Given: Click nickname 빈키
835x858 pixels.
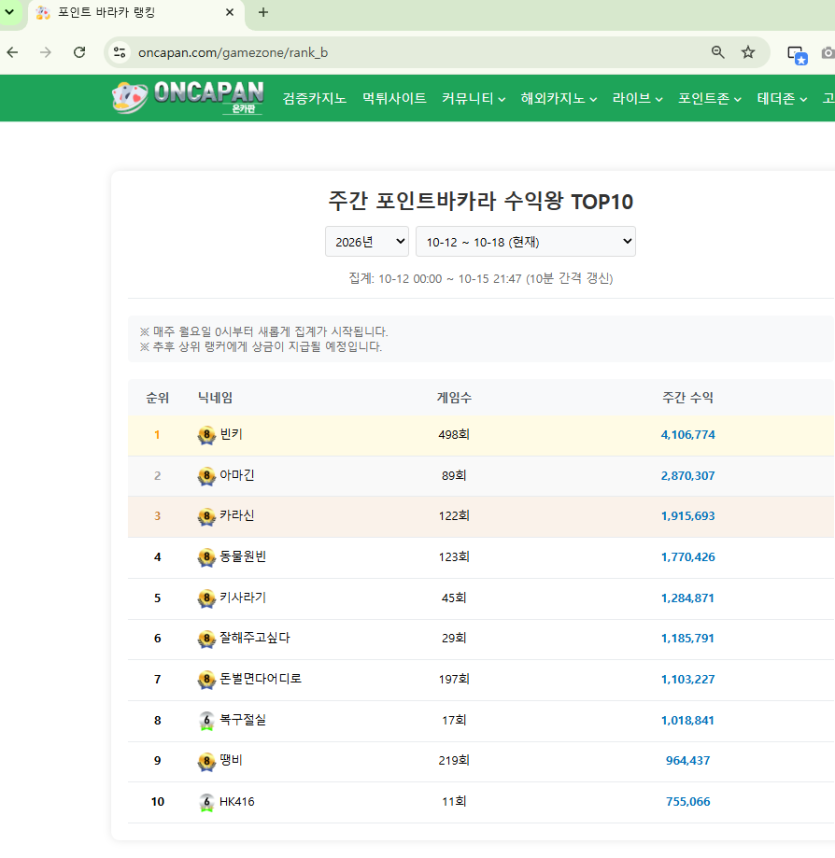Looking at the screenshot, I should click(231, 434).
